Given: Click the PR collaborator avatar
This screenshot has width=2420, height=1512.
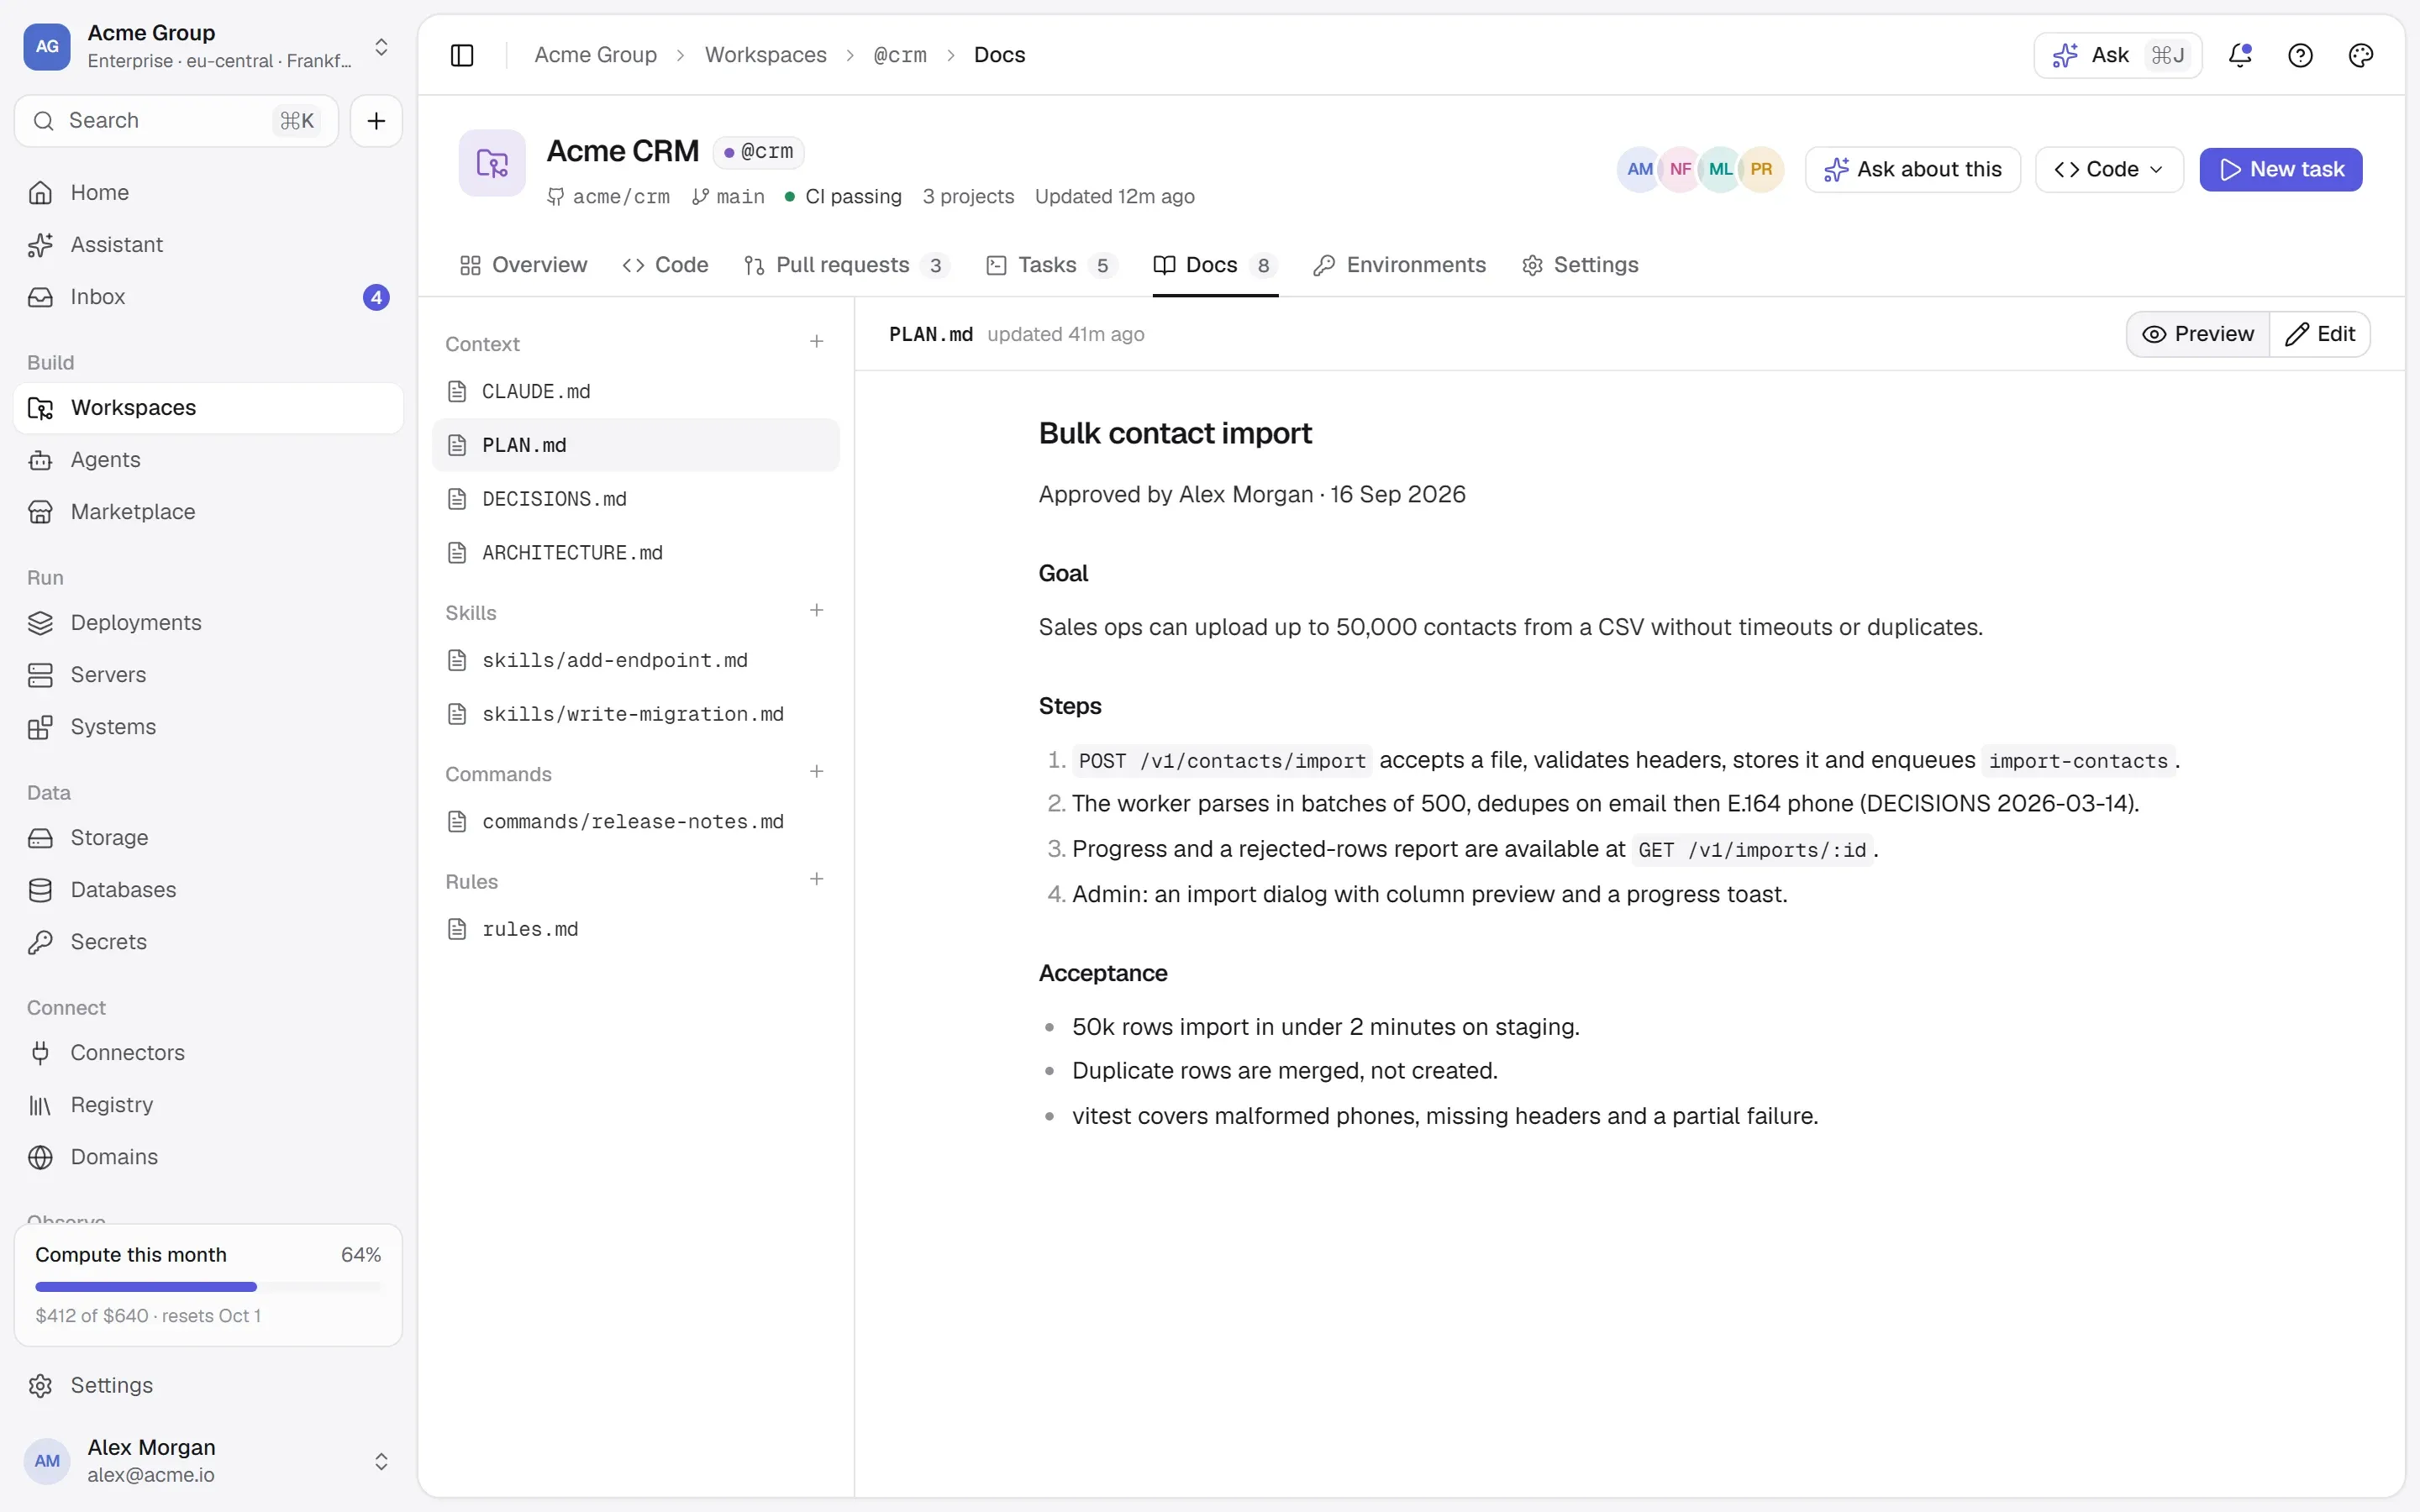Looking at the screenshot, I should 1761,169.
